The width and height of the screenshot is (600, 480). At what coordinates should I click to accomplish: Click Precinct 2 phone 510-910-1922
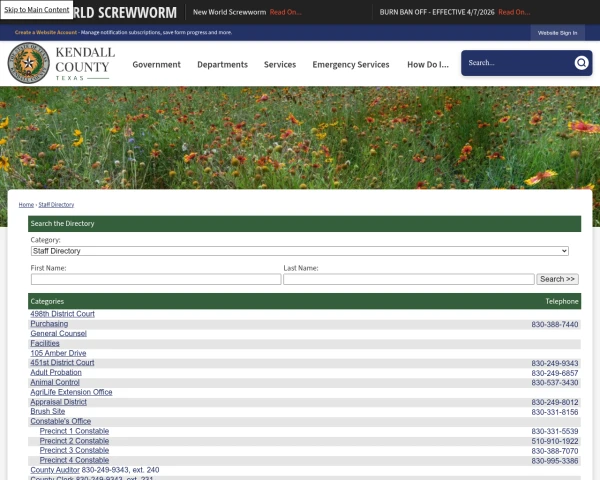point(554,441)
